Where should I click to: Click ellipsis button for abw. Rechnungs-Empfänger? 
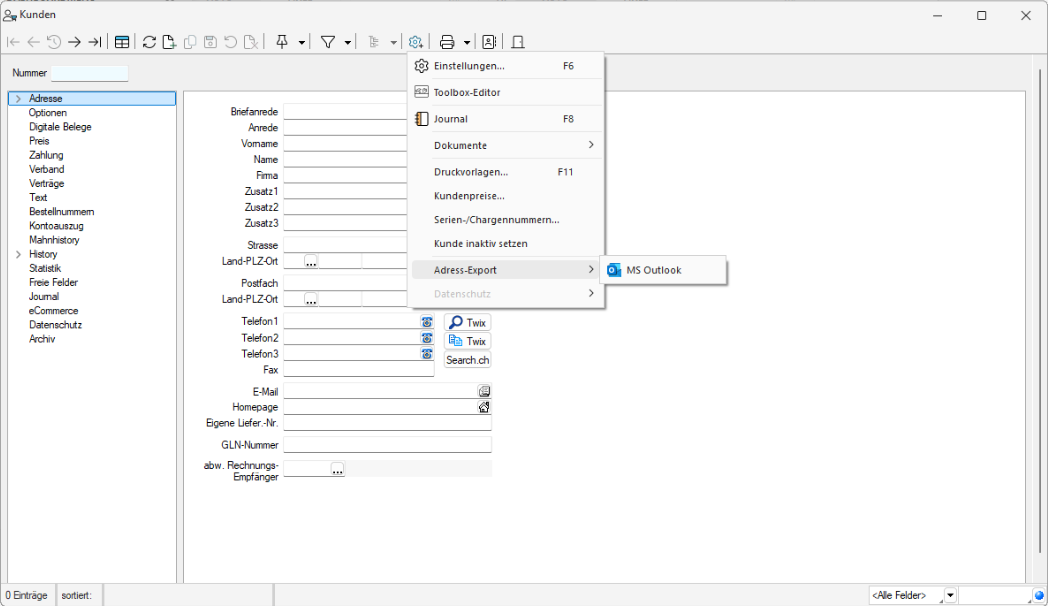tap(338, 469)
